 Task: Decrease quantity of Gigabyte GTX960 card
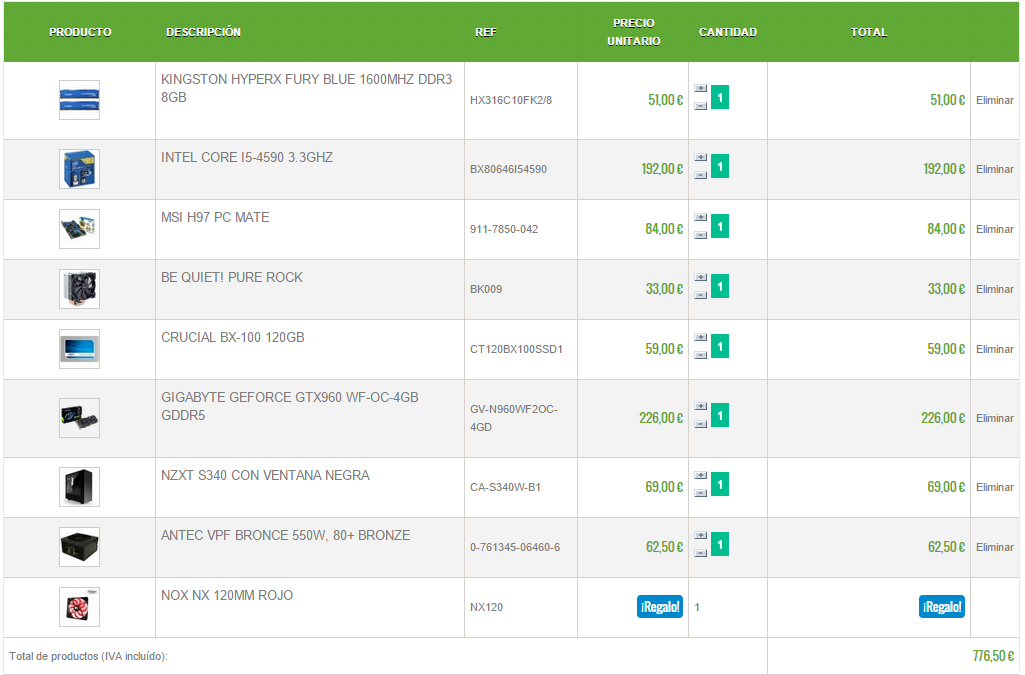click(x=700, y=425)
